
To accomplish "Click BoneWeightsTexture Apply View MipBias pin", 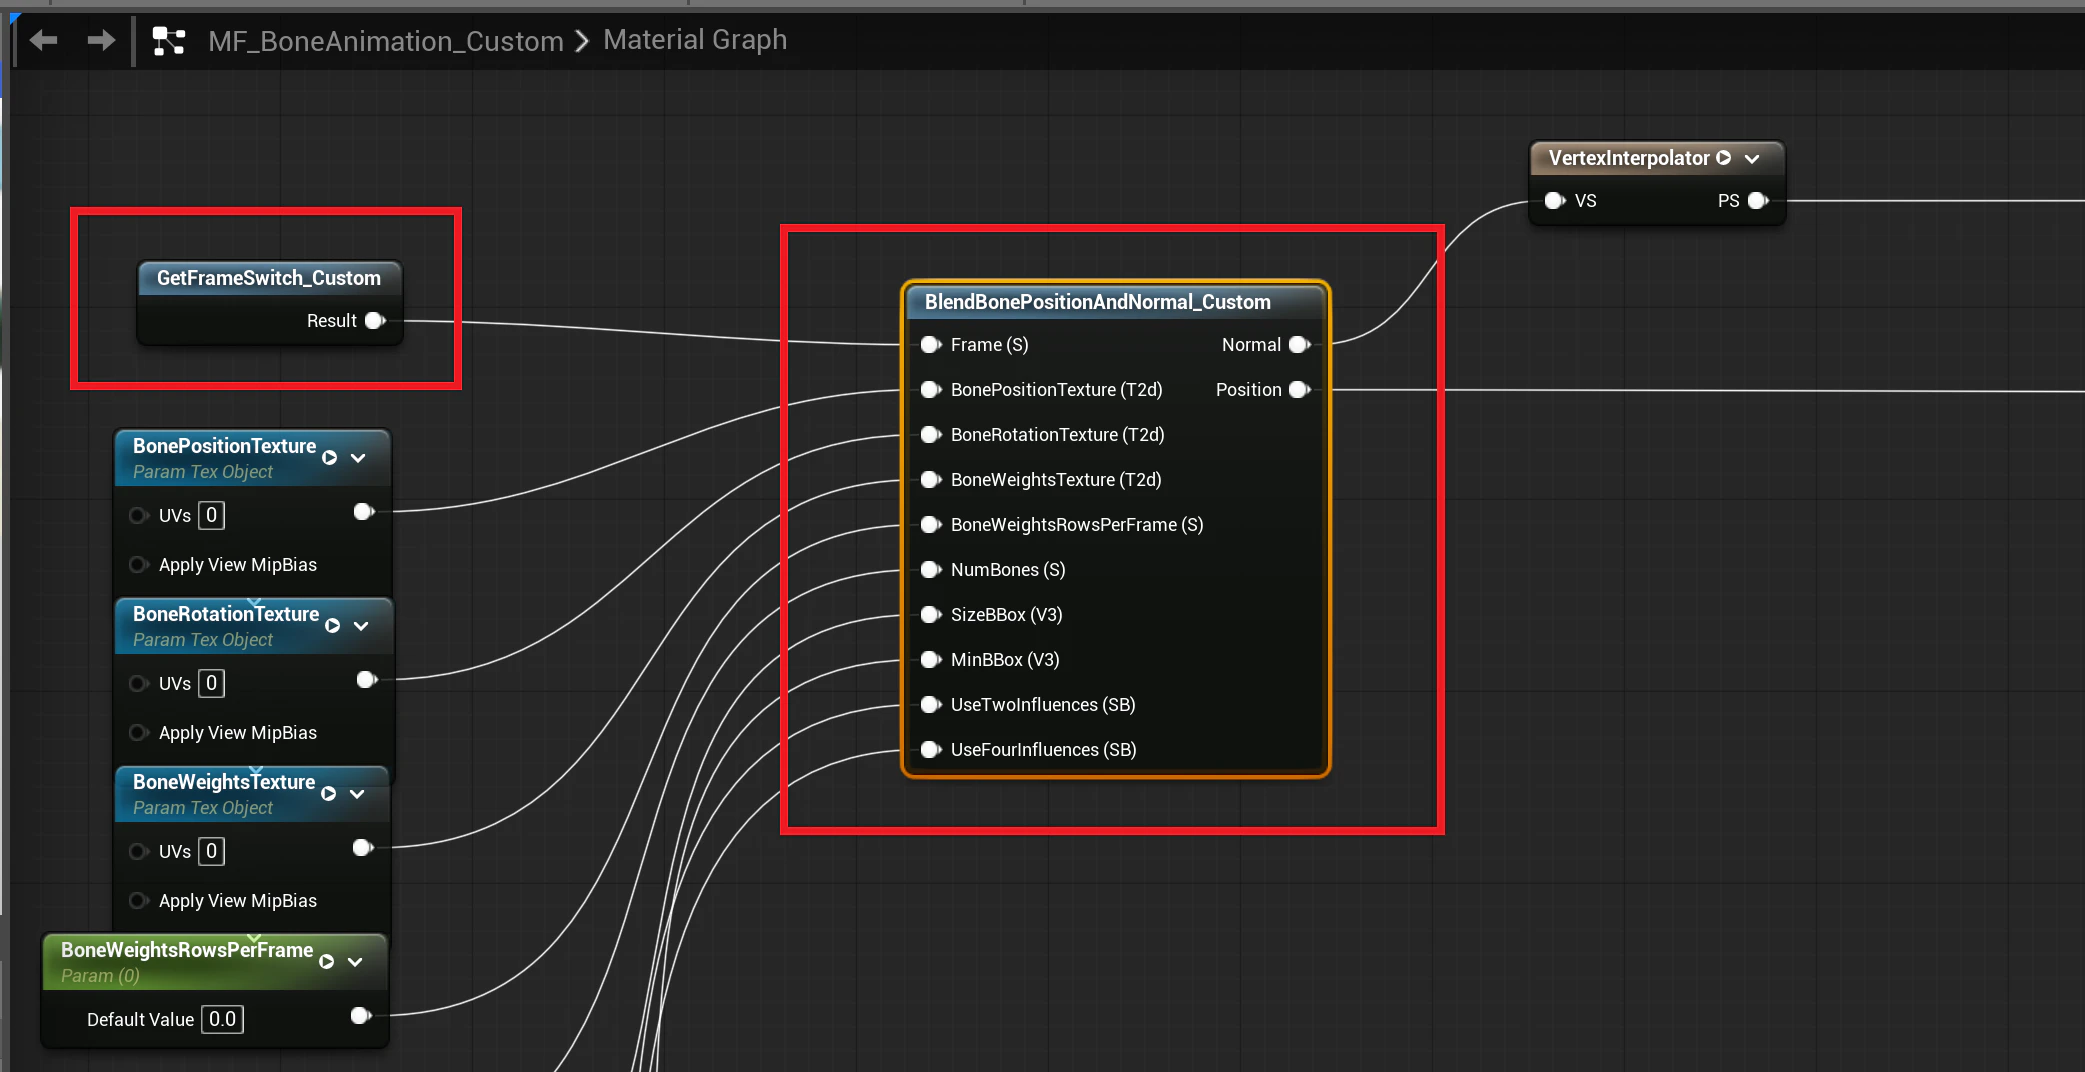I will point(138,901).
